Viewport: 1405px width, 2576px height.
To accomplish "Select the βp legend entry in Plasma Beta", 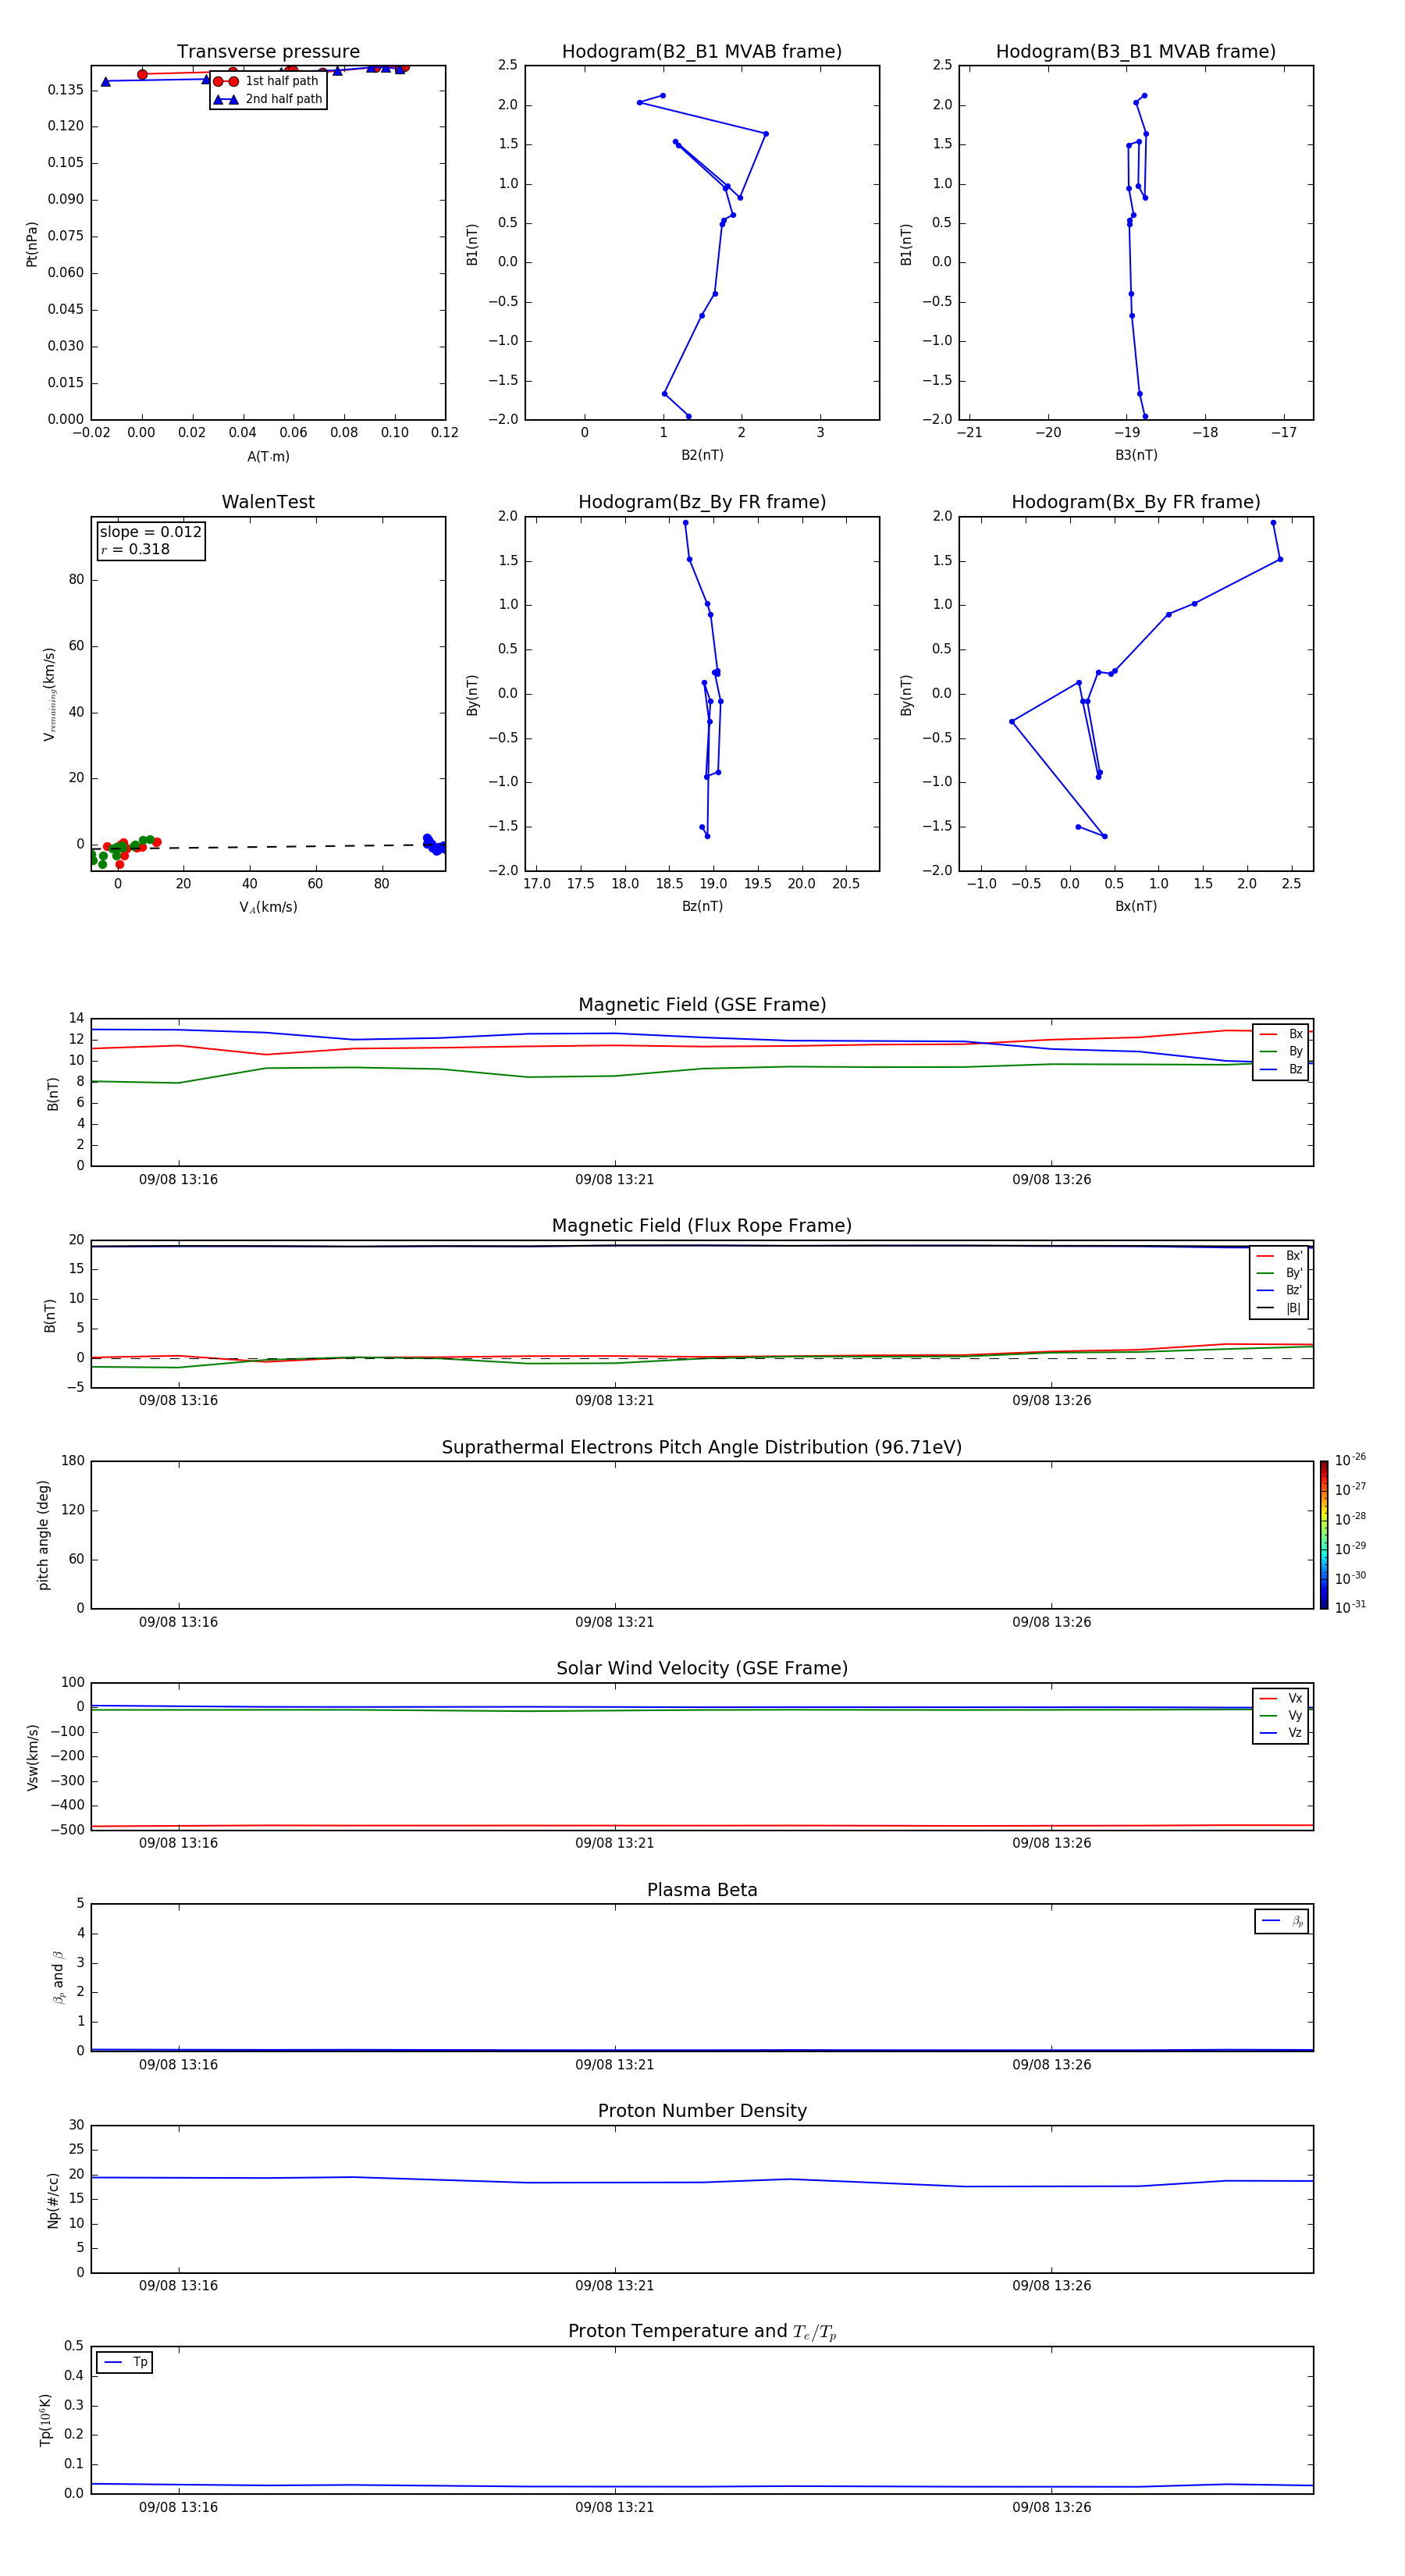I will (1282, 1921).
